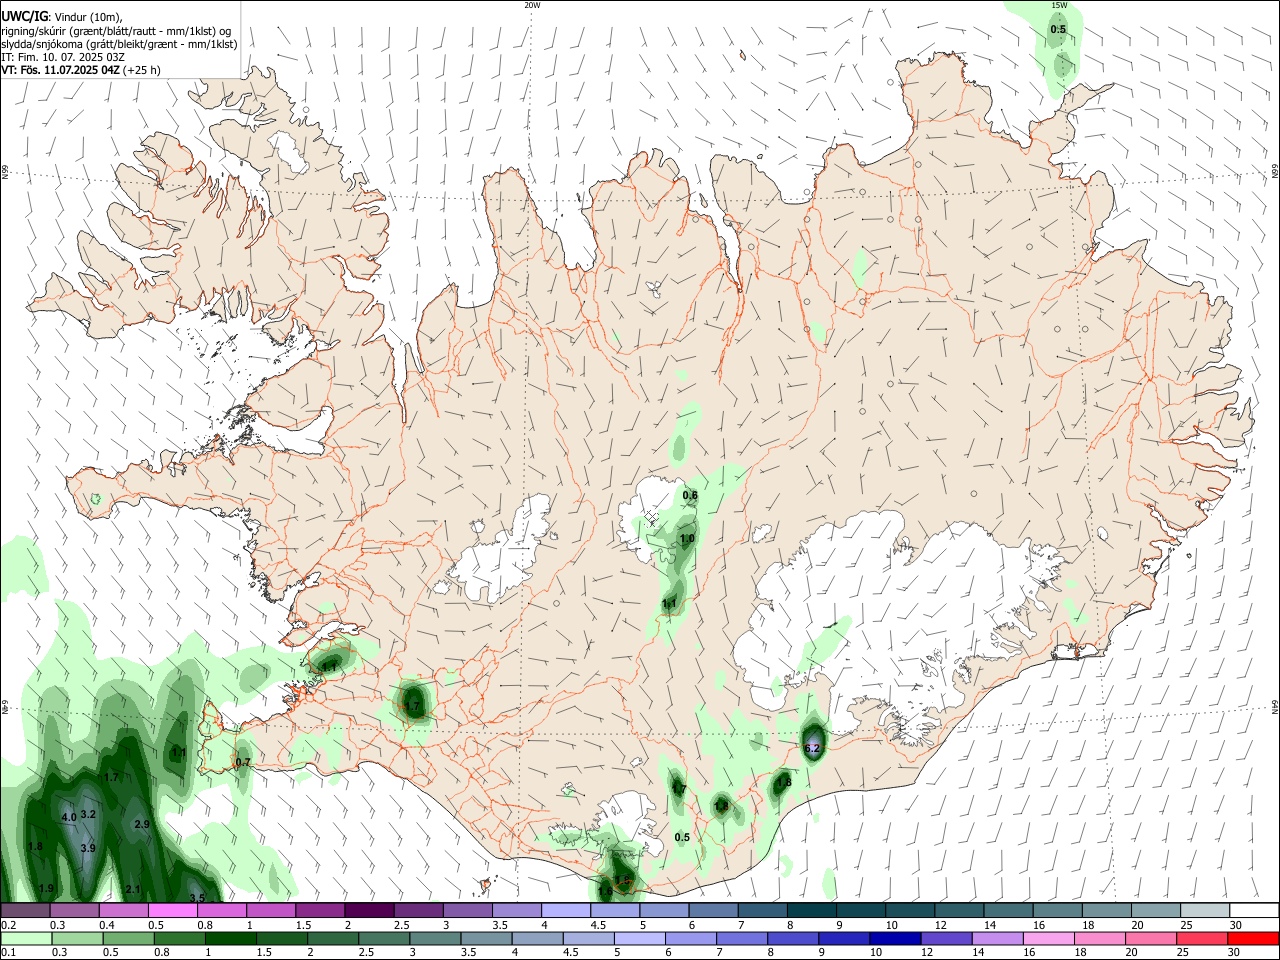Click the 'rigning/skúrir' legend description line
This screenshot has width=1280, height=960.
coord(116,31)
